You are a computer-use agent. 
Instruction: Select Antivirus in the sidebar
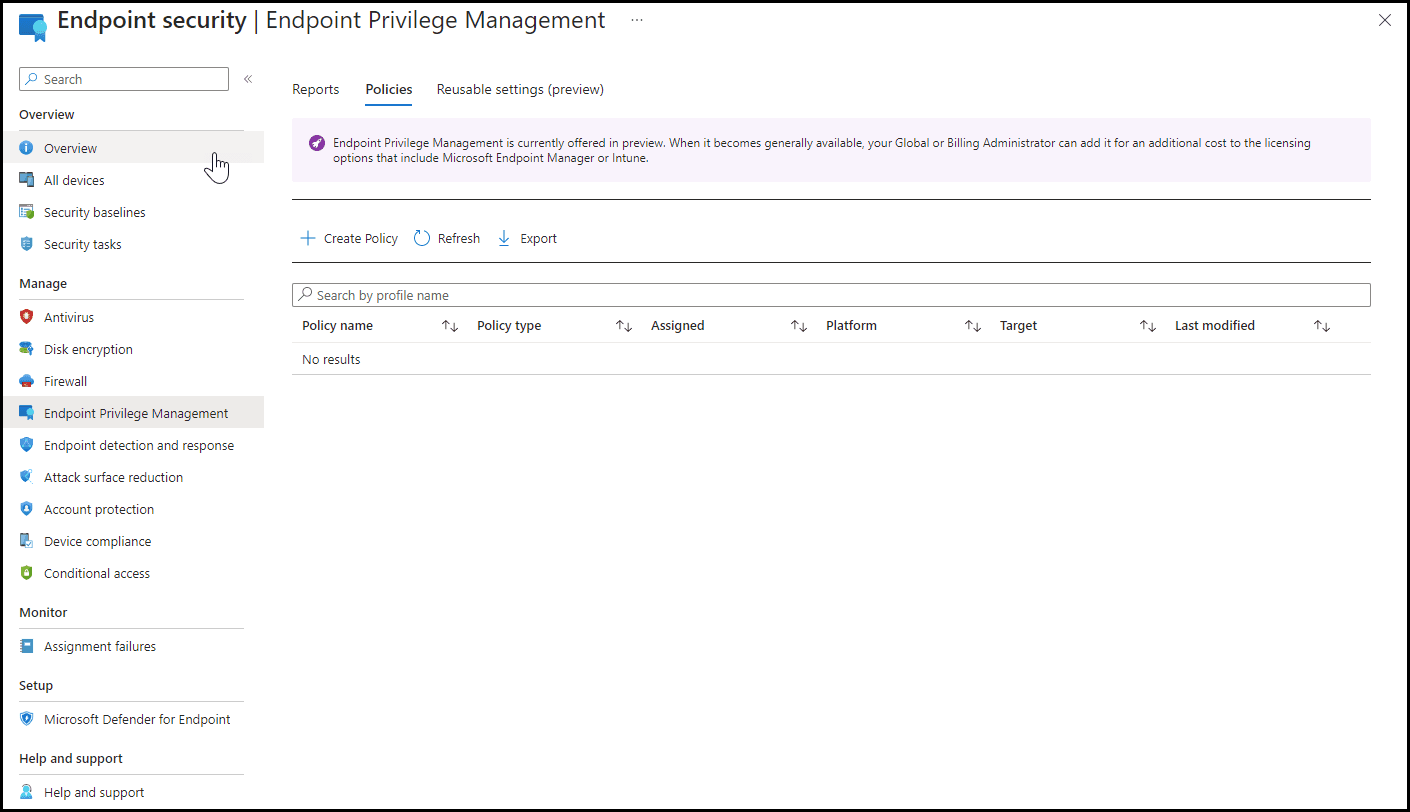(70, 317)
